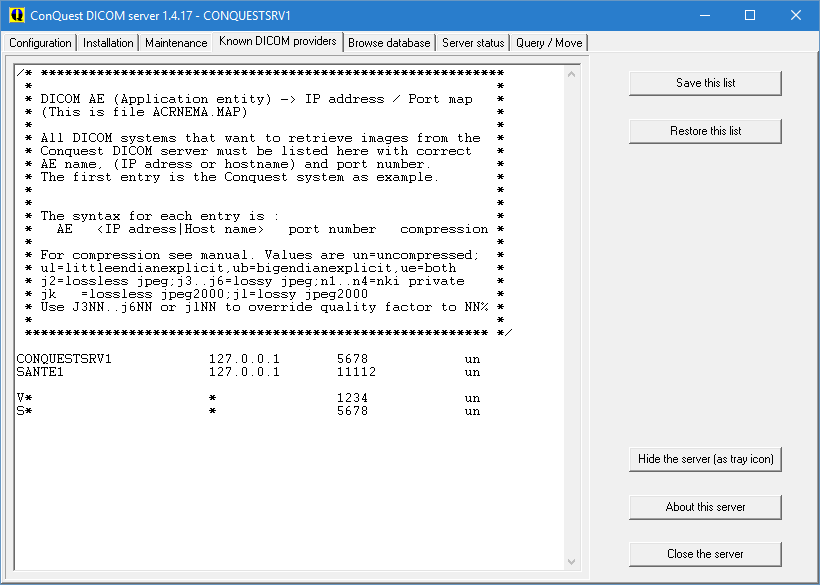Screen dimensions: 820x585
Task: Maximize the ConQuest server window
Action: coord(750,15)
